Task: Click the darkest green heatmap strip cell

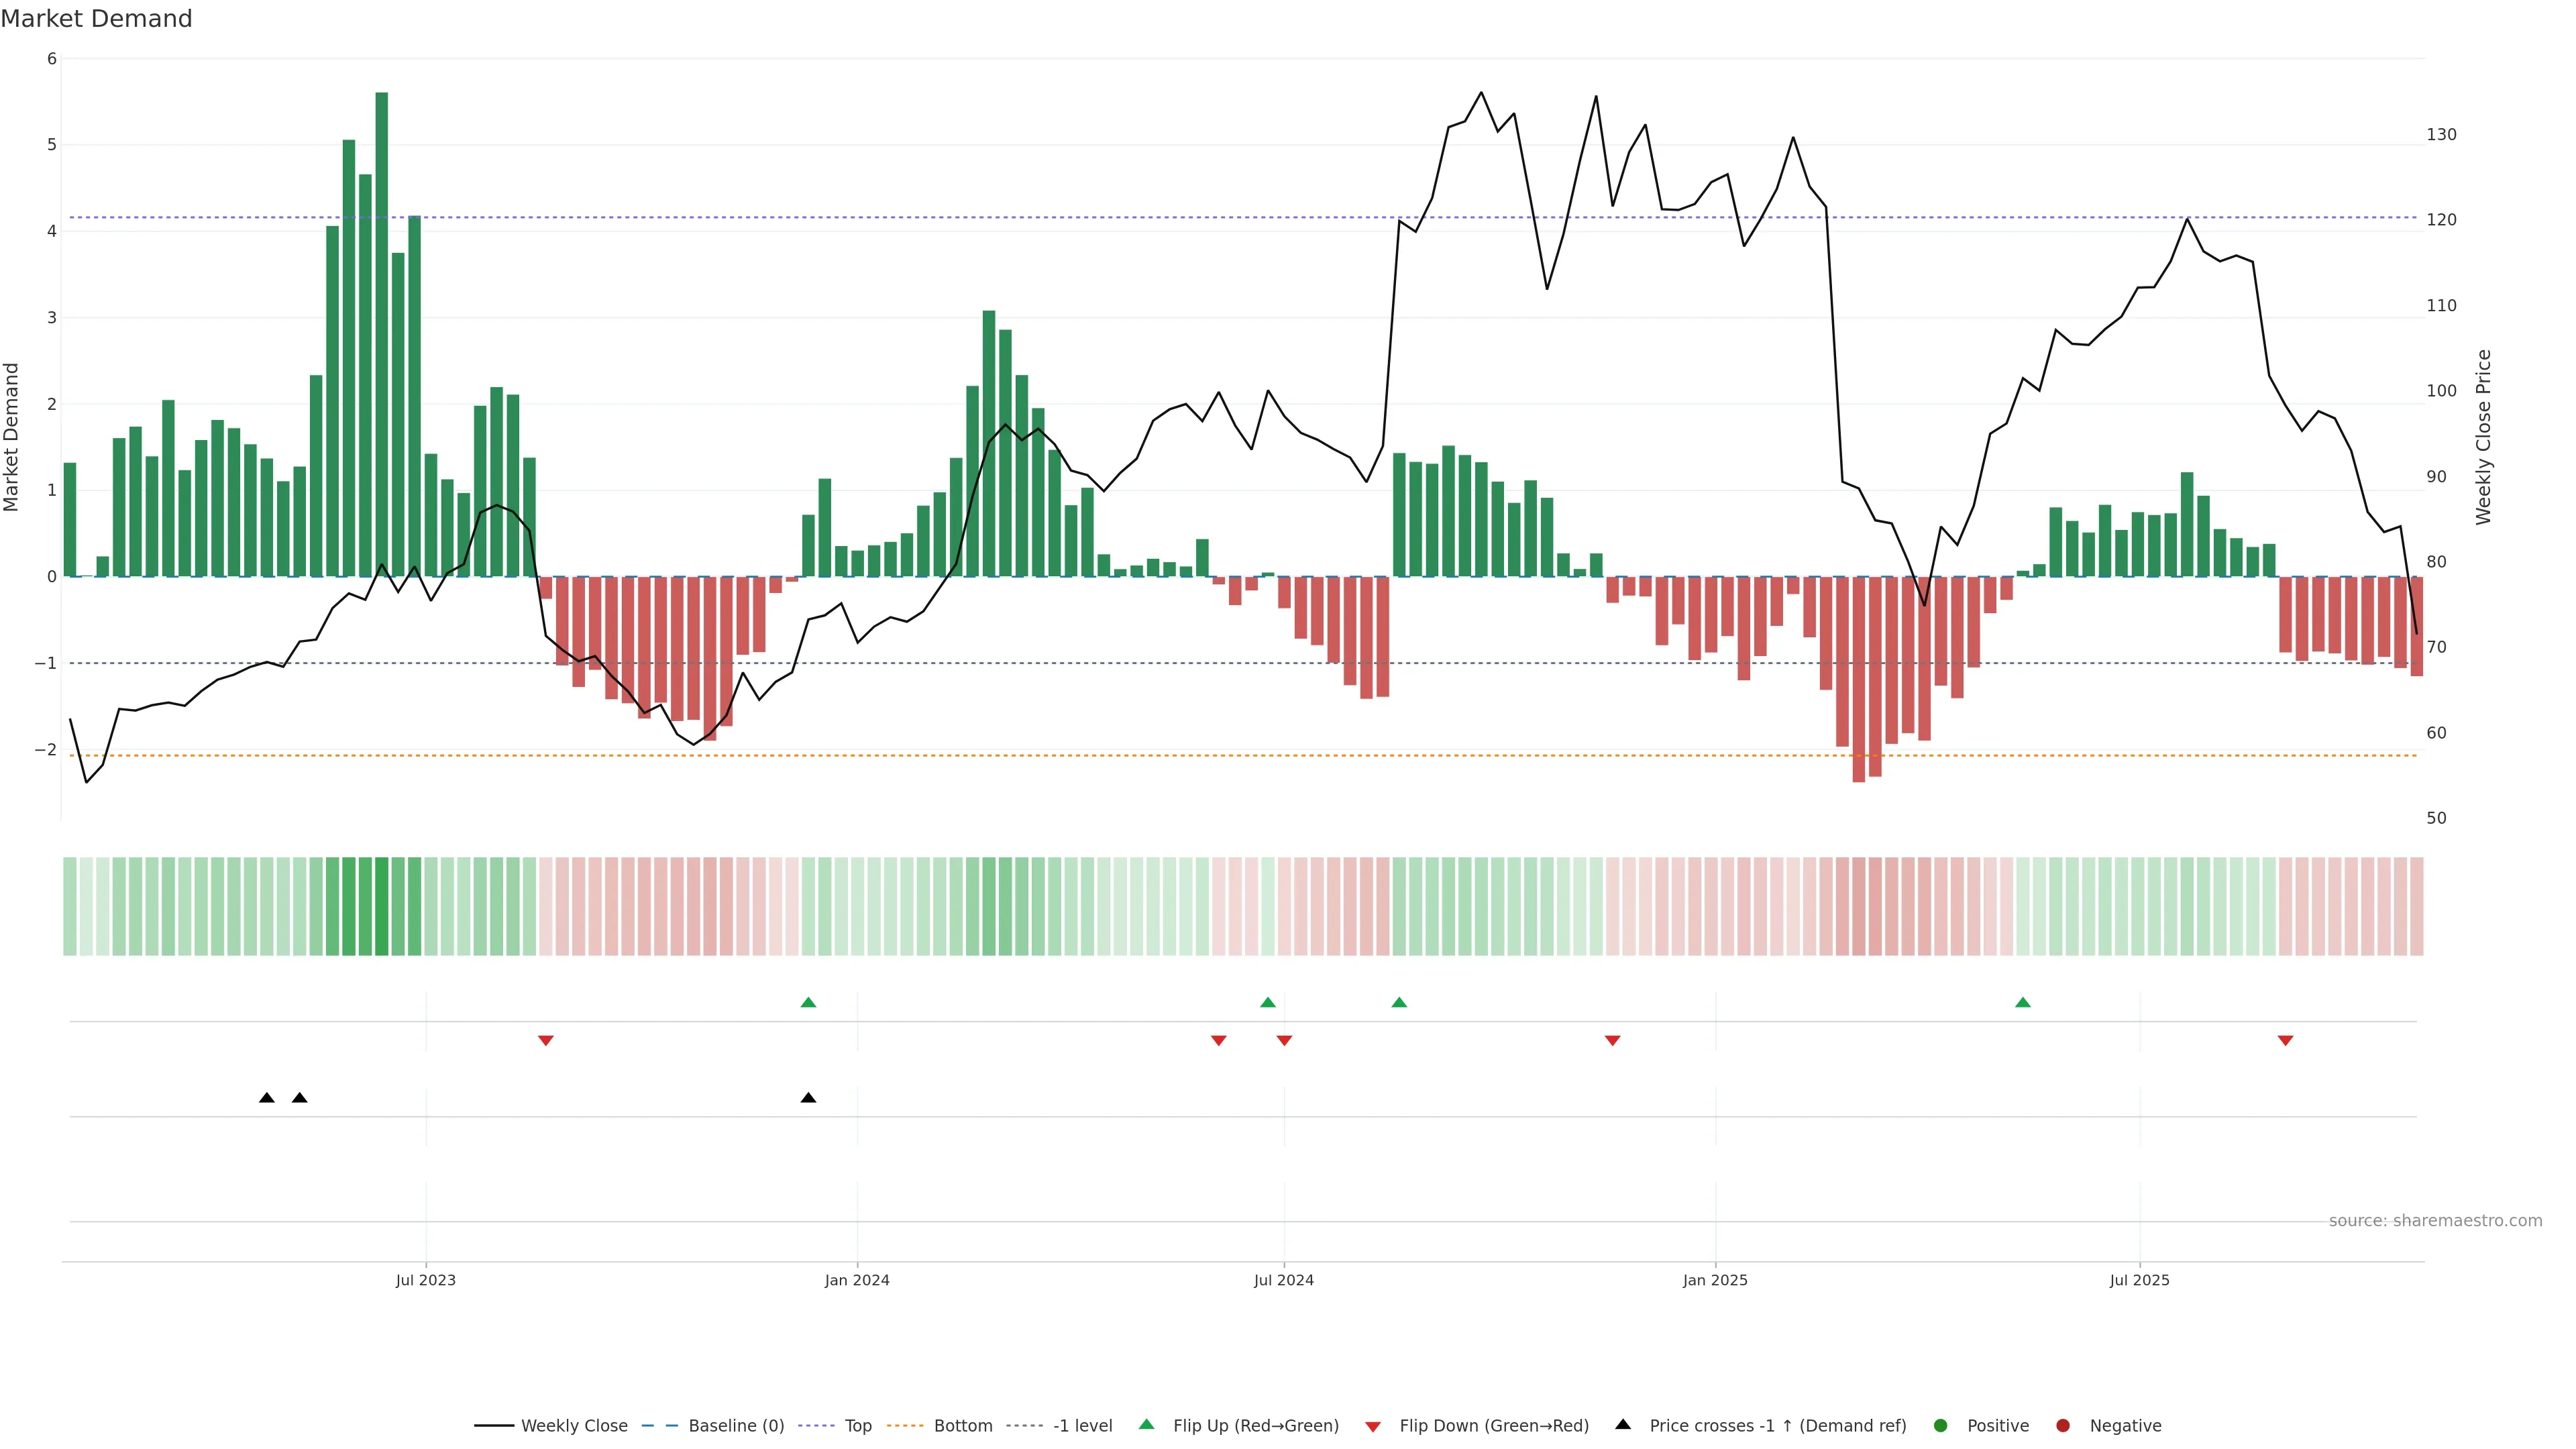Action: (x=382, y=906)
